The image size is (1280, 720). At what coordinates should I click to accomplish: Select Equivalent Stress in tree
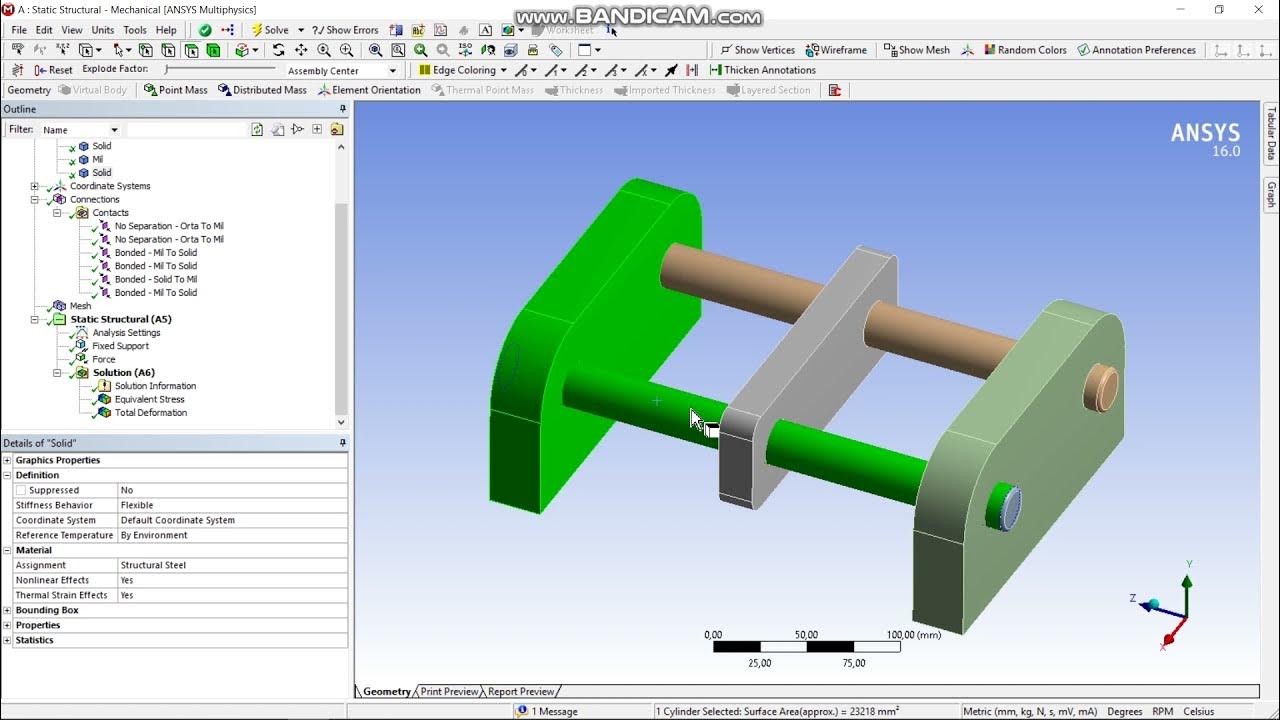pyautogui.click(x=149, y=399)
